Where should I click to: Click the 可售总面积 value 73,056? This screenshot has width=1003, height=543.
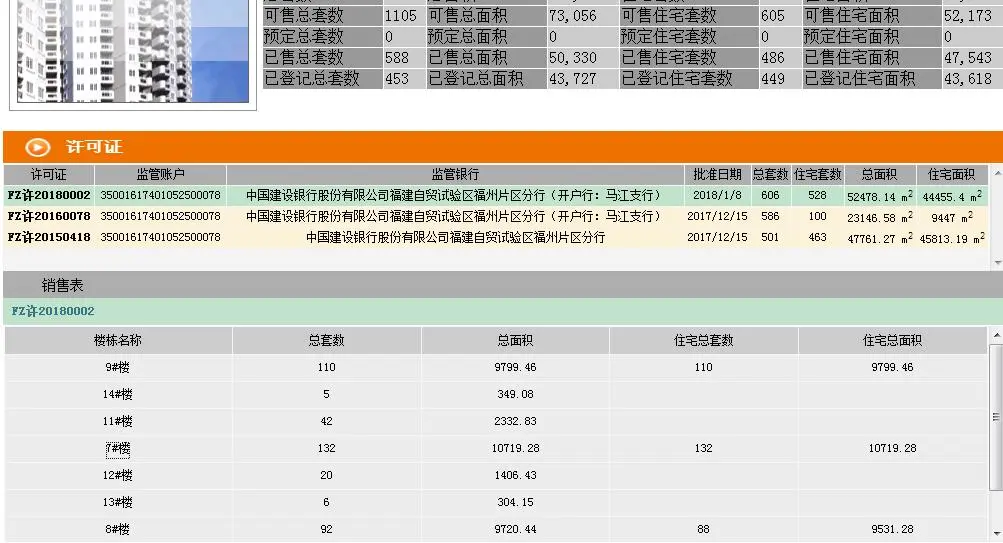coord(573,15)
